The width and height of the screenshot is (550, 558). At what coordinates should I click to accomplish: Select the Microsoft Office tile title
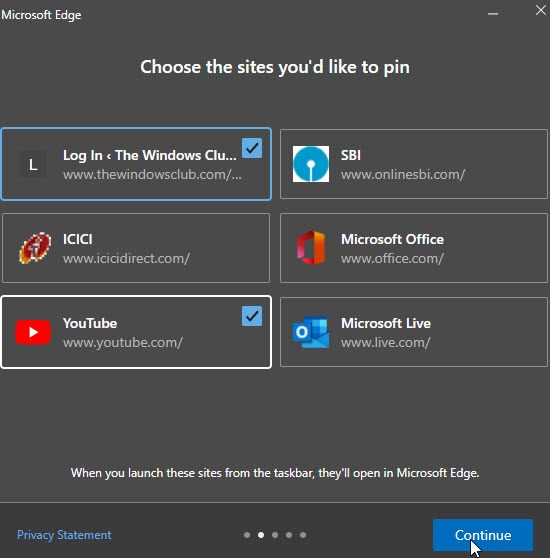coord(392,239)
